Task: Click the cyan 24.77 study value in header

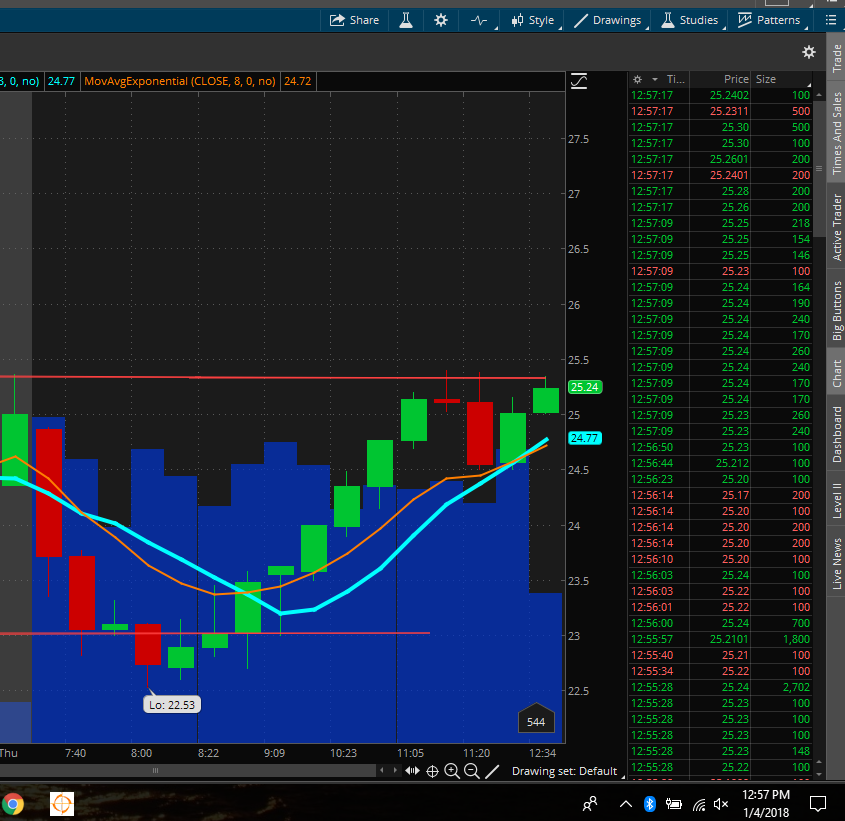Action: (x=61, y=81)
